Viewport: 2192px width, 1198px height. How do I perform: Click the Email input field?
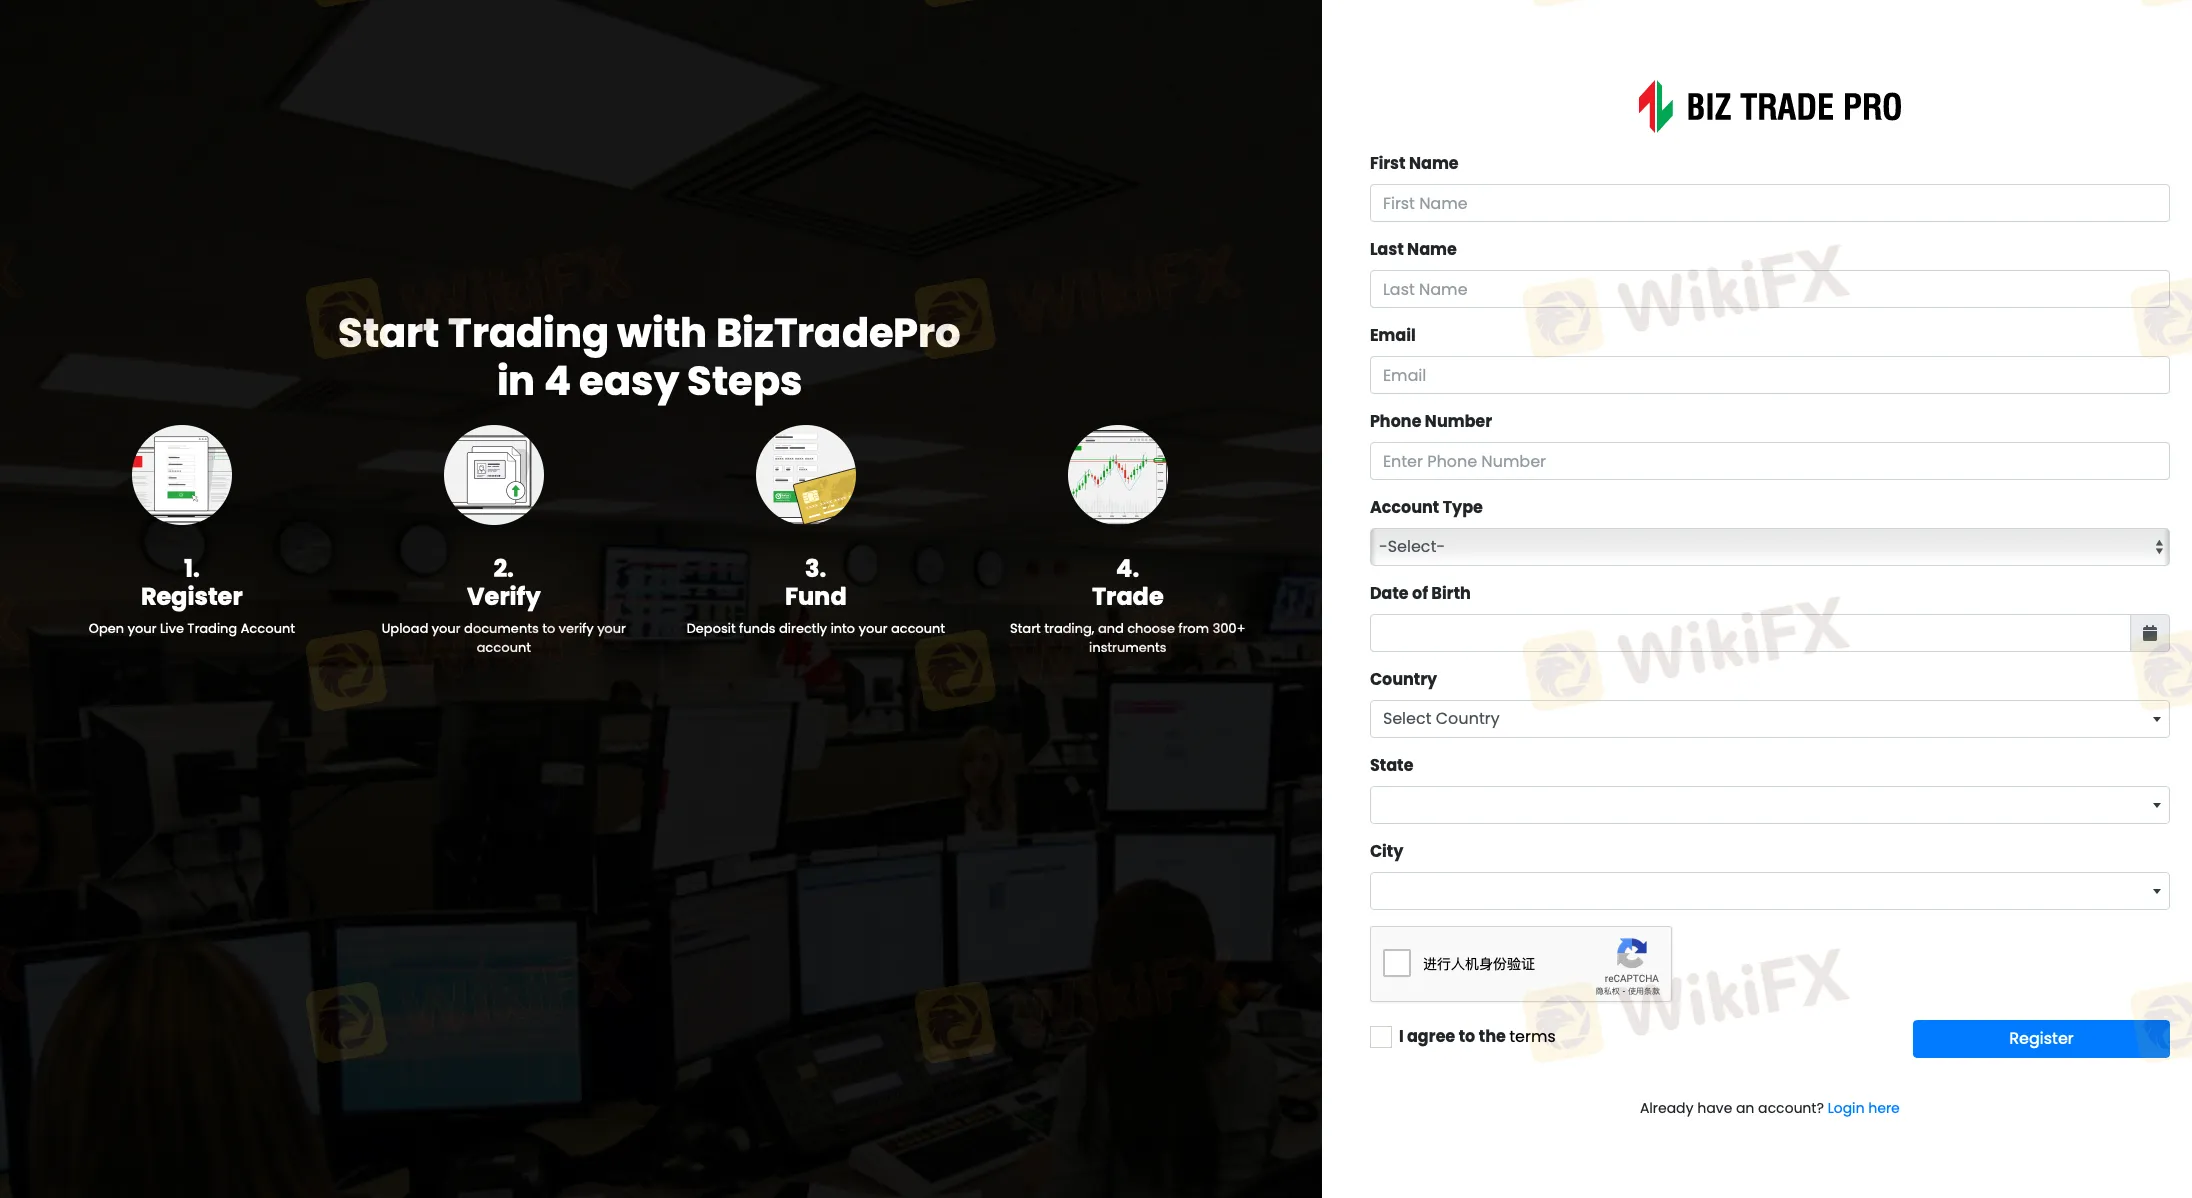[x=1769, y=373]
